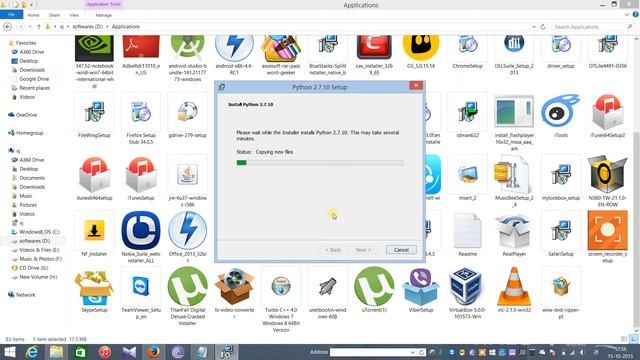Open Windows8_OS (C:) drive
The height and width of the screenshot is (360, 640).
point(39,232)
